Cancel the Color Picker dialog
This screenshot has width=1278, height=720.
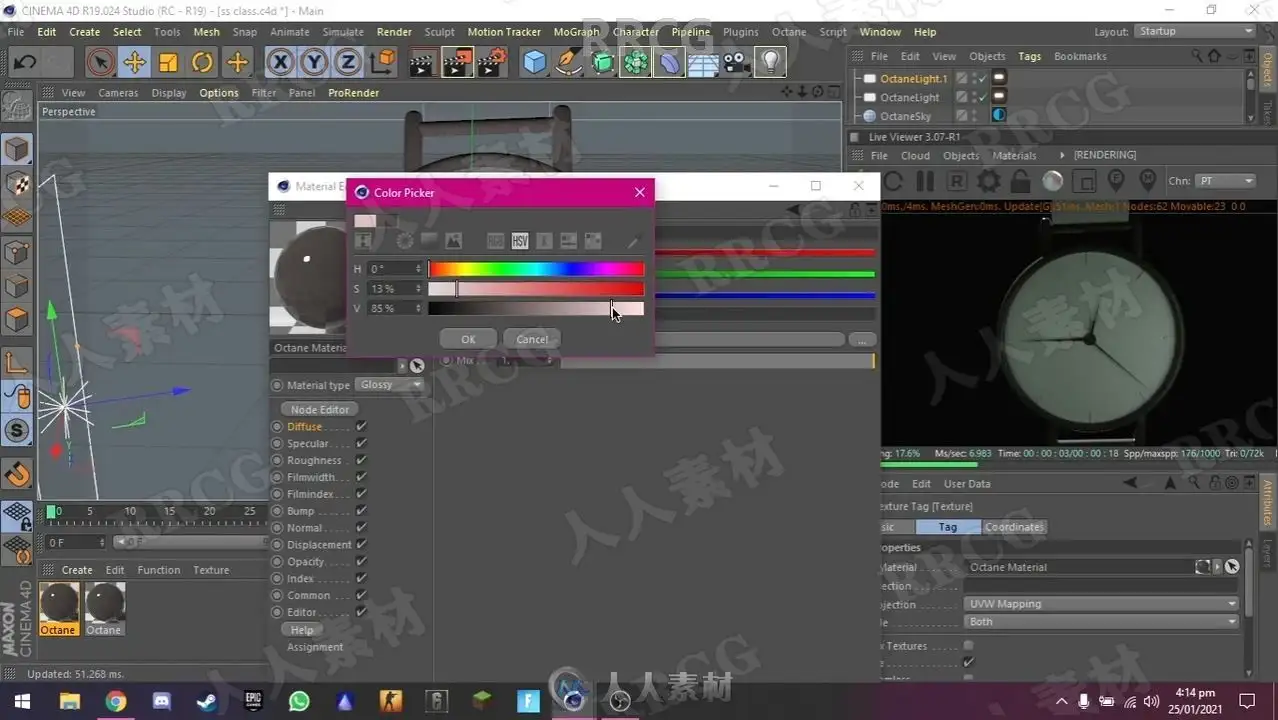[x=531, y=339]
